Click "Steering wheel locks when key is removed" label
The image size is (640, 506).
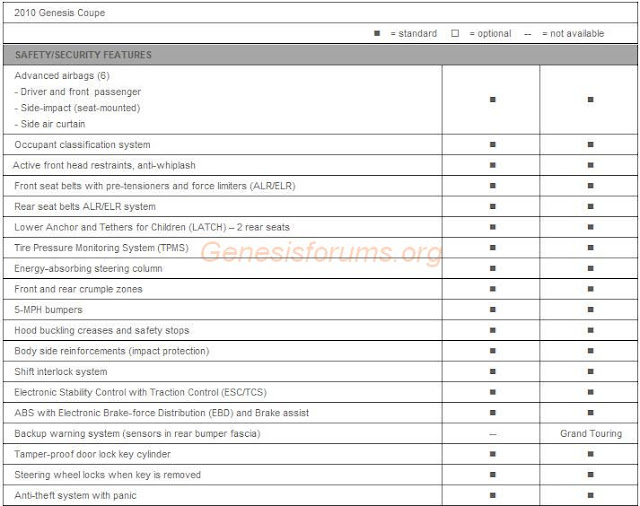pyautogui.click(x=107, y=475)
